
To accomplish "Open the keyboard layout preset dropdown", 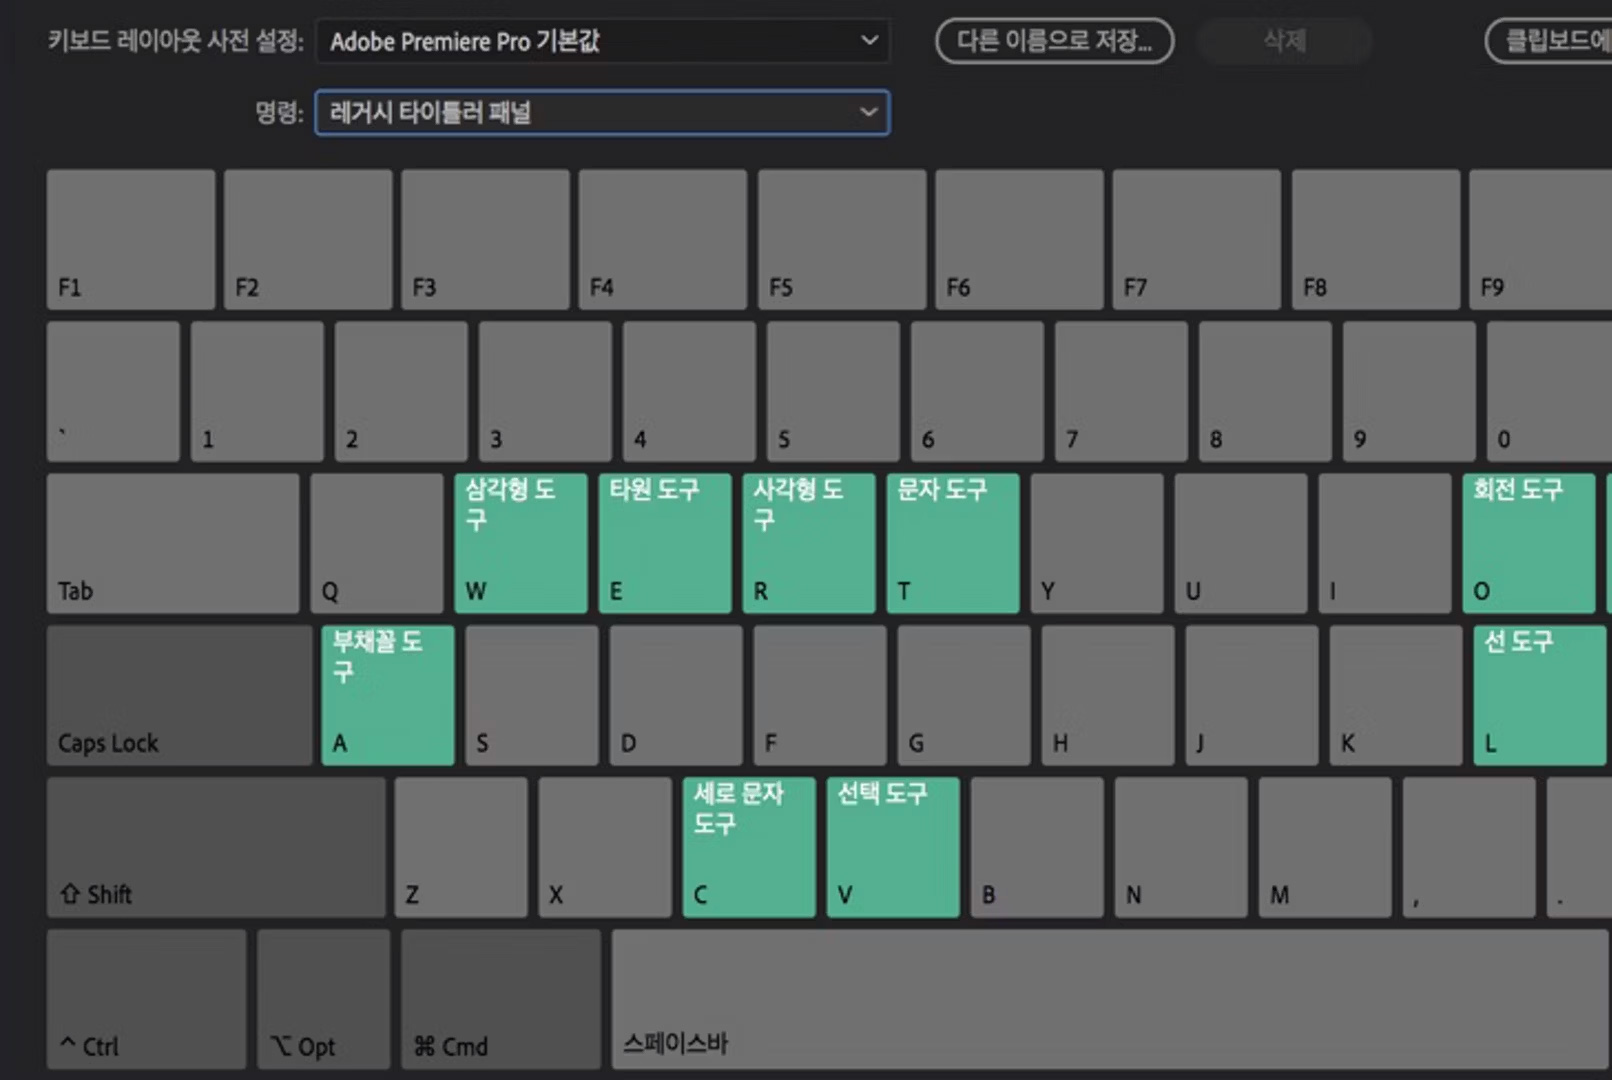I will (602, 41).
